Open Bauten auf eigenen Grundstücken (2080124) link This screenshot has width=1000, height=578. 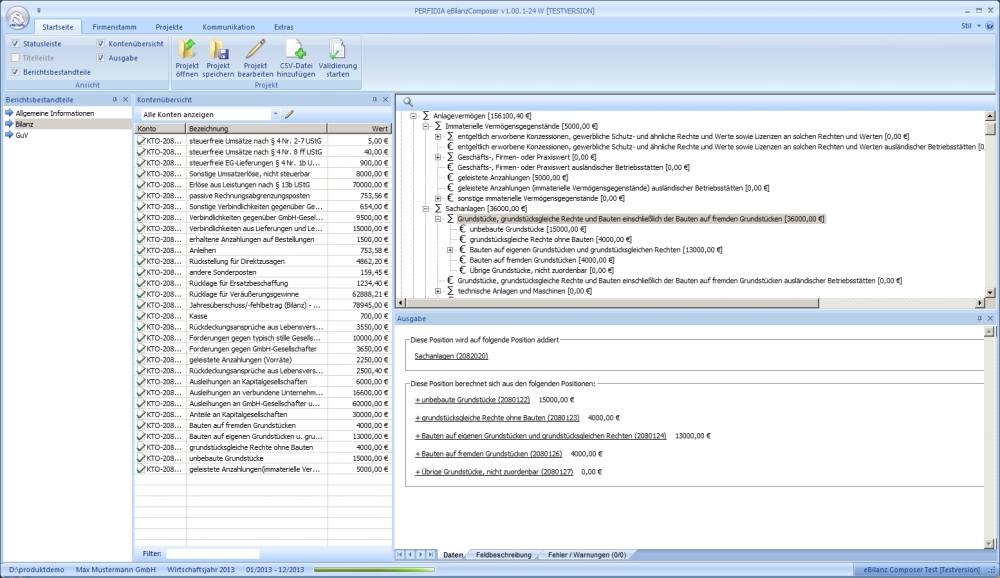pos(541,436)
